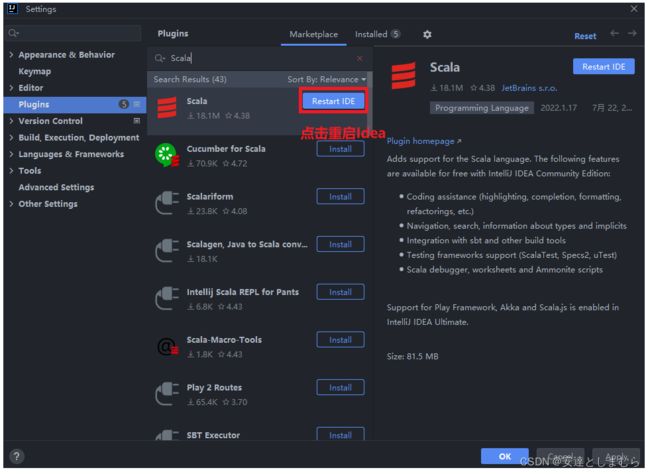The height and width of the screenshot is (474, 650).
Task: Install the SBT Executor plugin
Action: tap(340, 435)
